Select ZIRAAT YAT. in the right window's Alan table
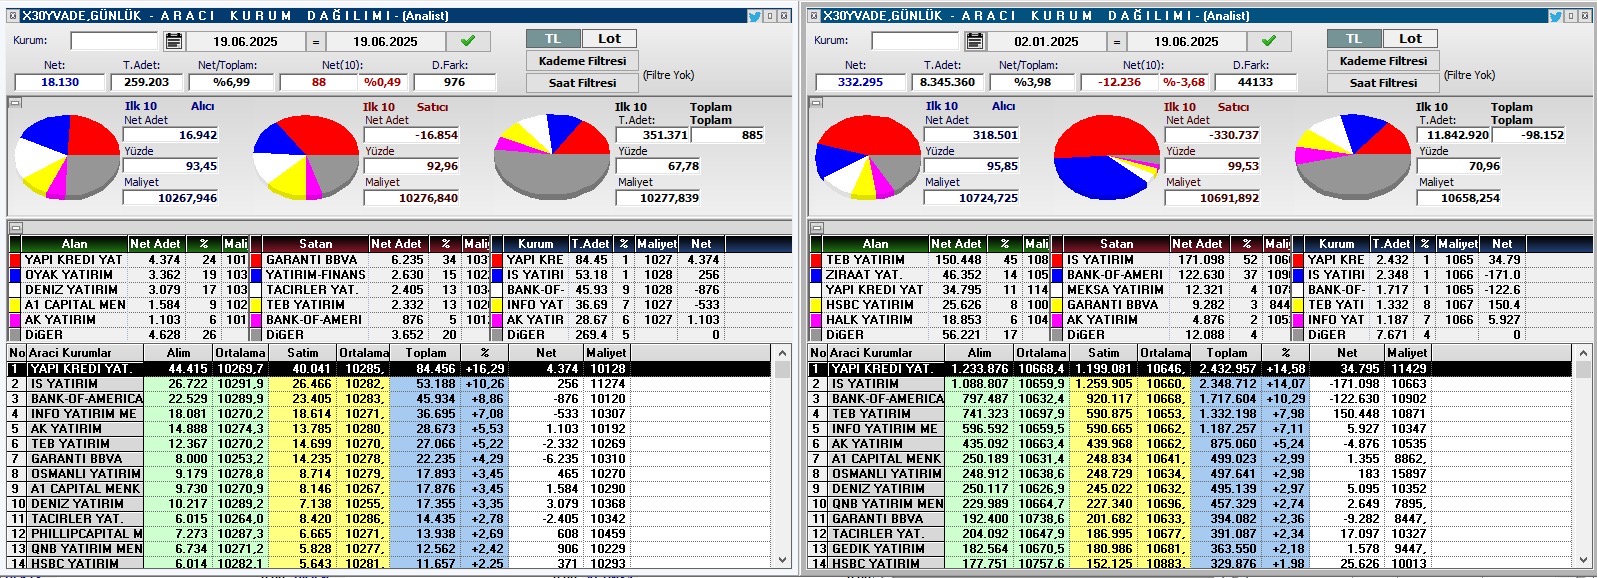The width and height of the screenshot is (1597, 578). (929, 275)
